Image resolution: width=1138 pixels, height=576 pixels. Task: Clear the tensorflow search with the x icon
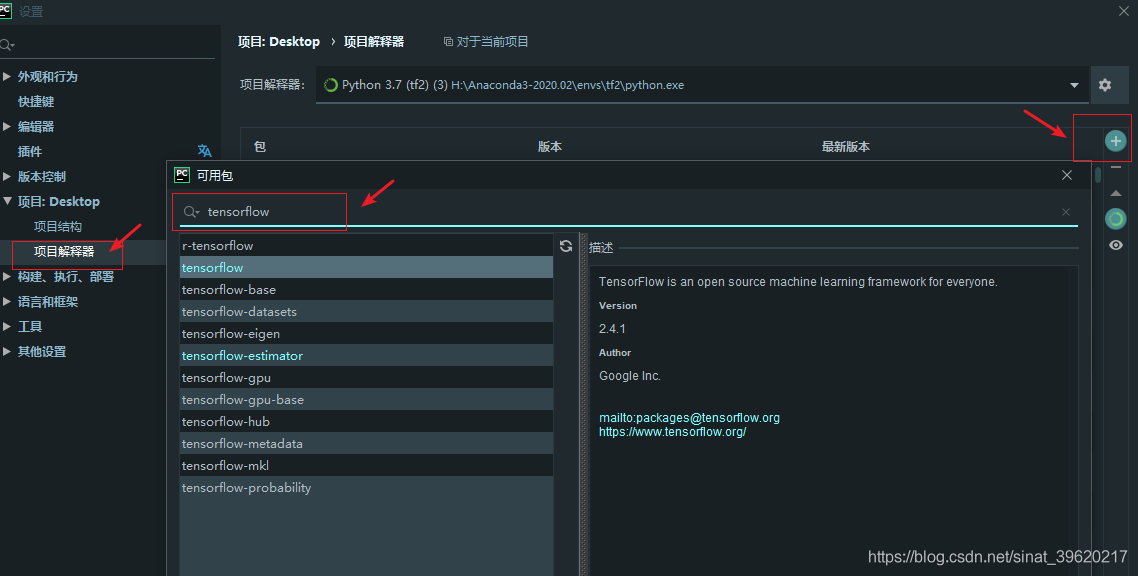point(1065,212)
